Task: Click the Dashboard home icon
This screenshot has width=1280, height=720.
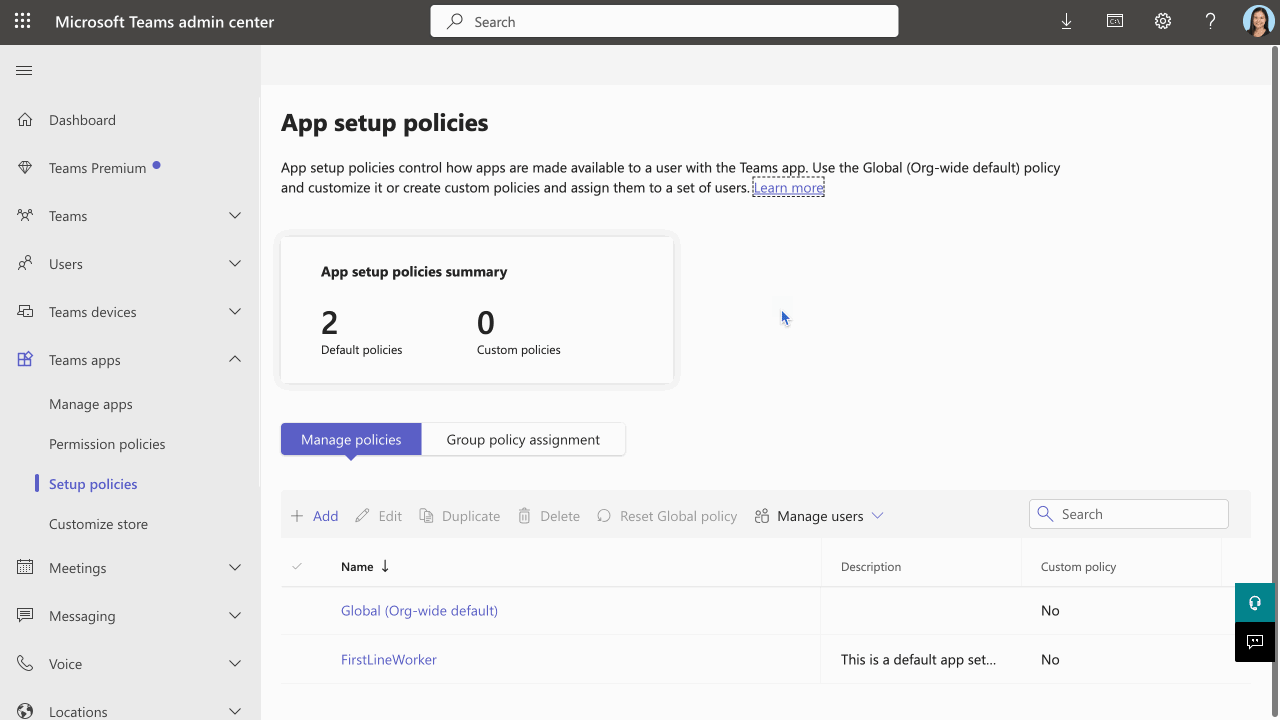Action: pos(25,120)
